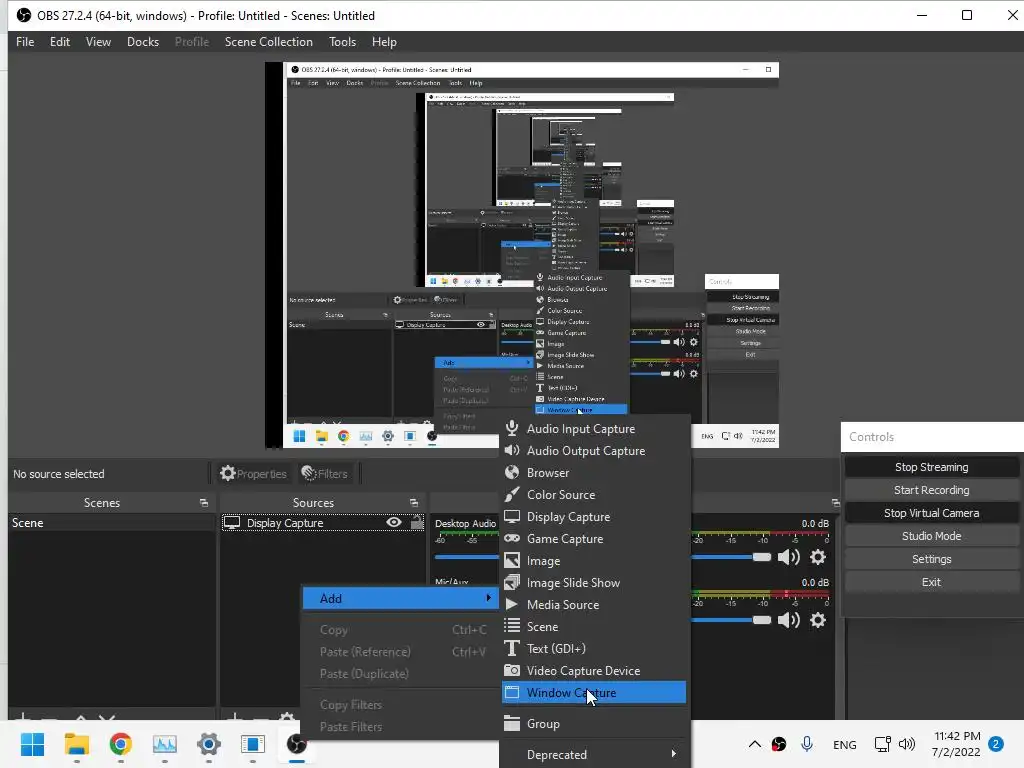
Task: Select the Image source icon
Action: click(x=512, y=560)
